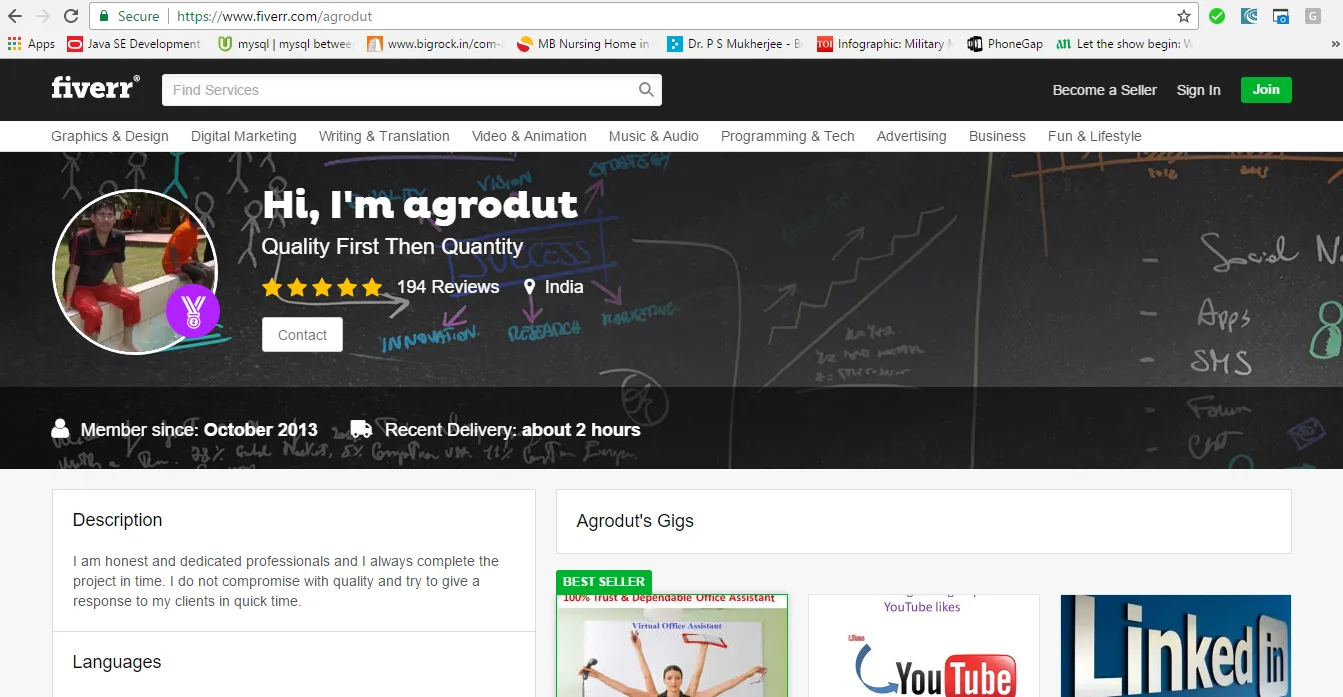Click the Contact button

coord(302,335)
